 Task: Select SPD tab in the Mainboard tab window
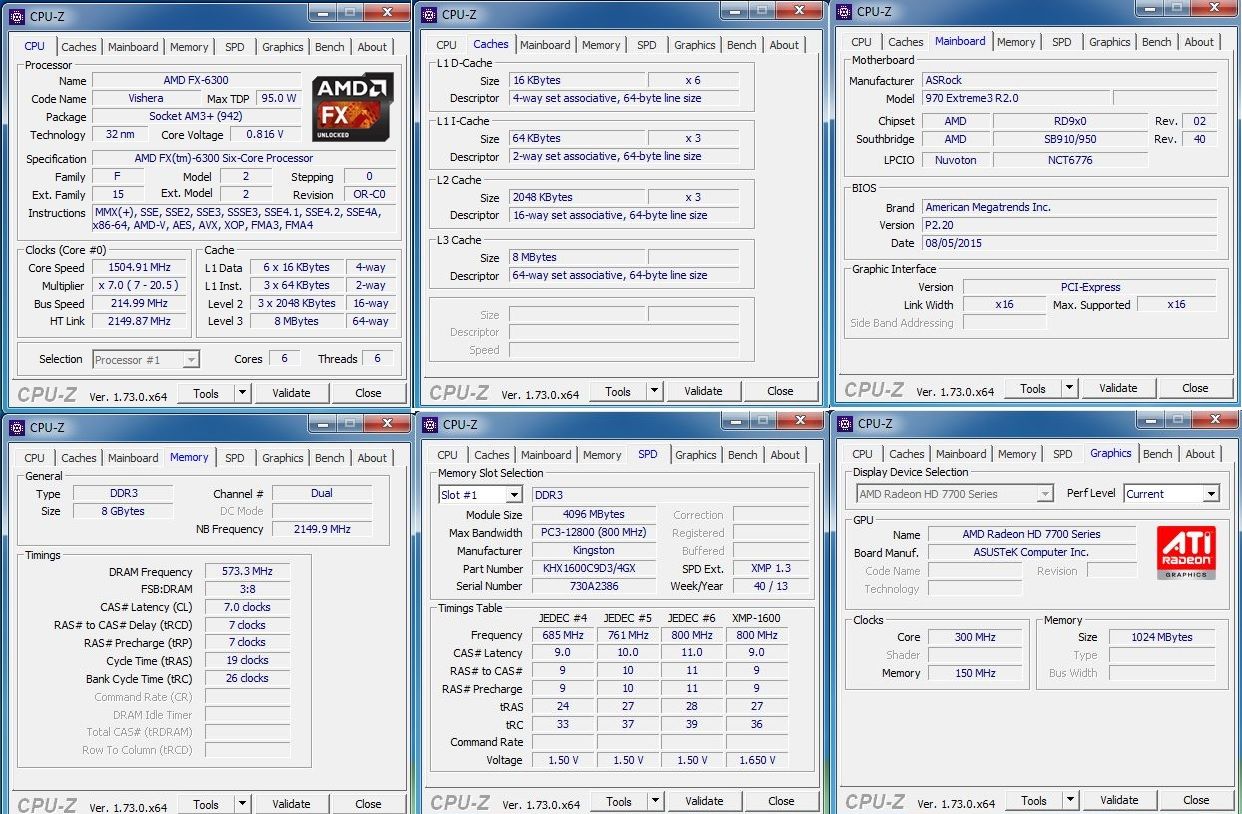click(1062, 42)
